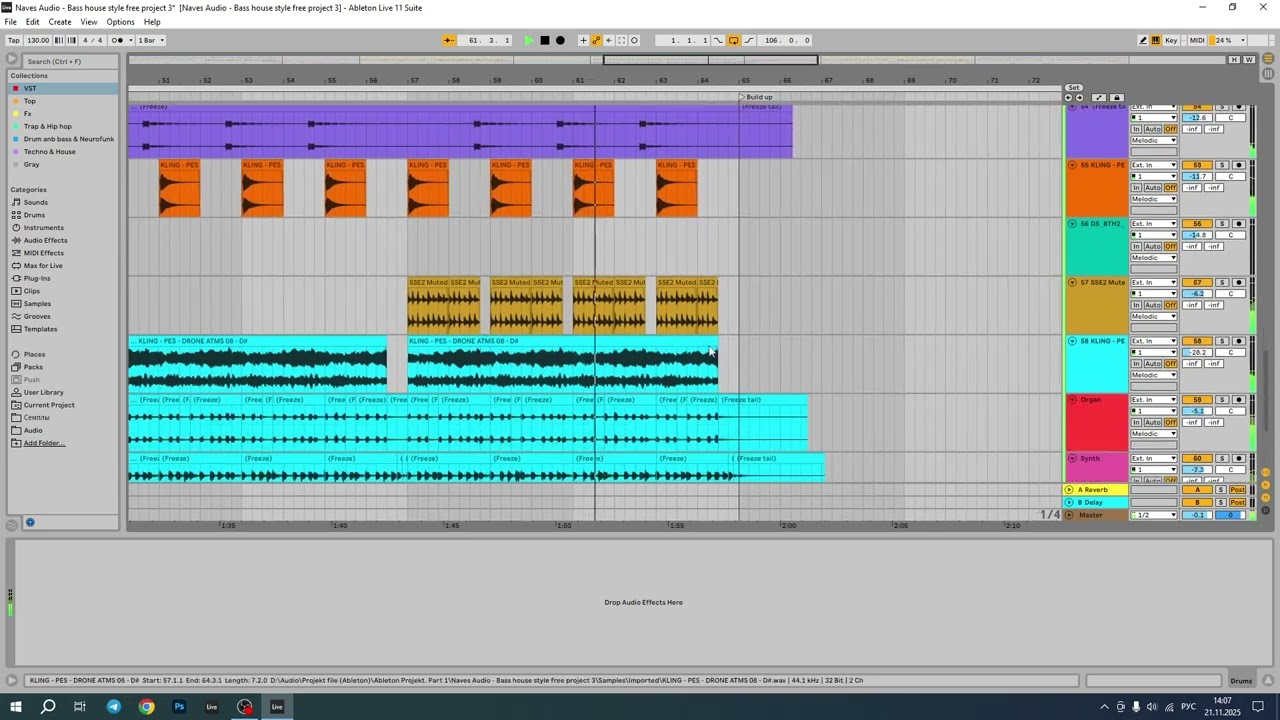Fold the Organ track

pyautogui.click(x=1072, y=400)
